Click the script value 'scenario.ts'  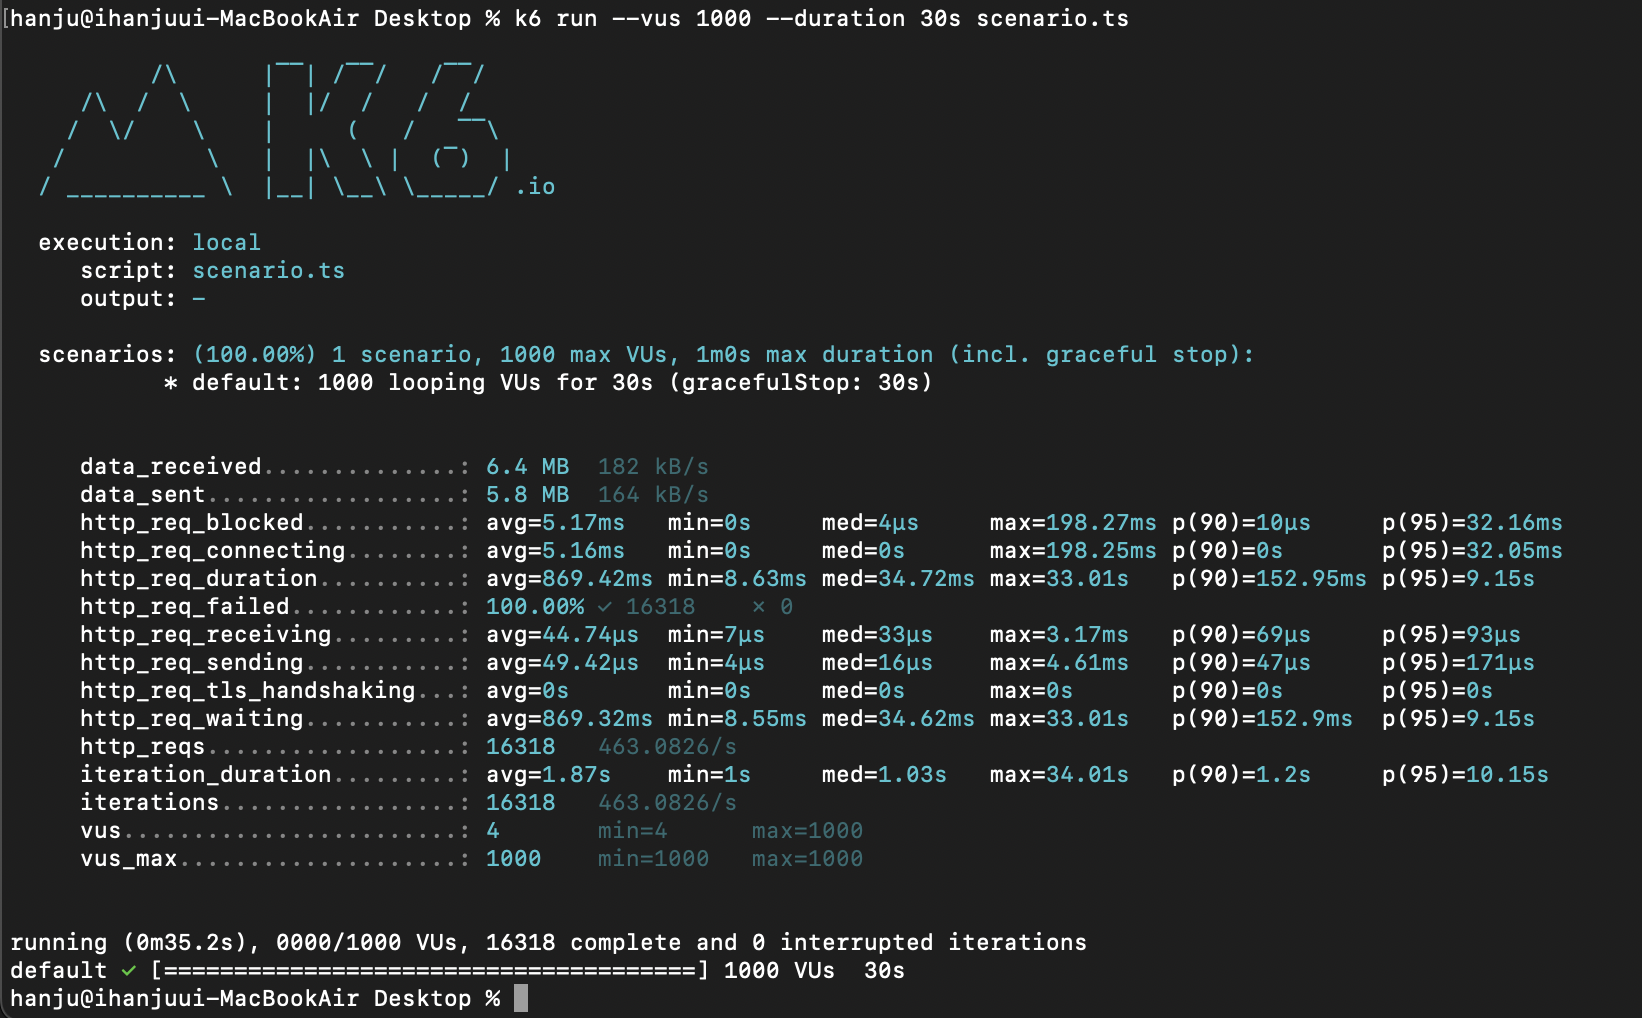[268, 271]
